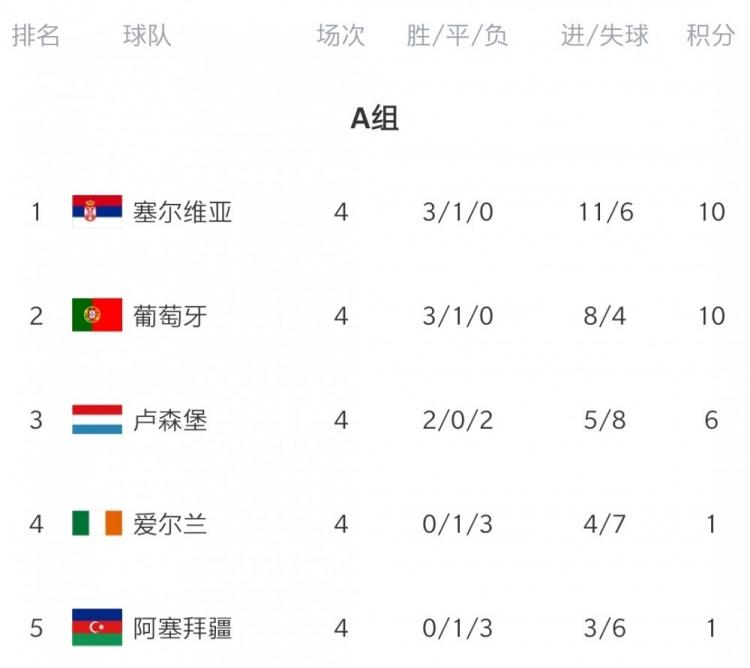Click the Portugal flag icon
750x668 pixels.
(x=97, y=316)
